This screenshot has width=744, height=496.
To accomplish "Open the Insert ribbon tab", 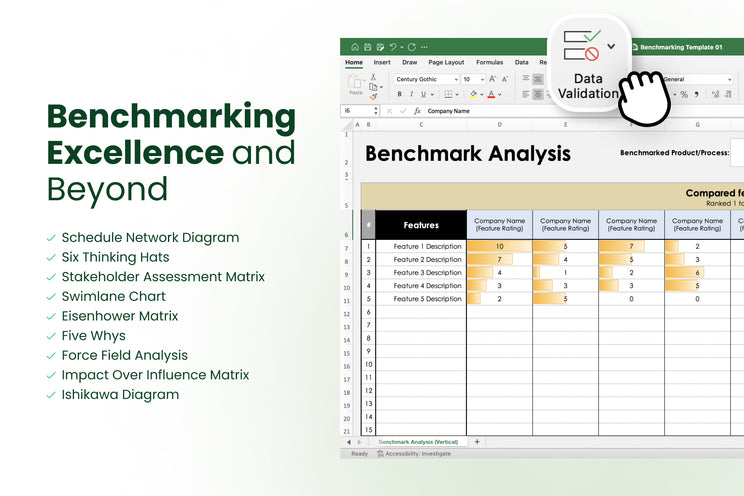I will [382, 62].
